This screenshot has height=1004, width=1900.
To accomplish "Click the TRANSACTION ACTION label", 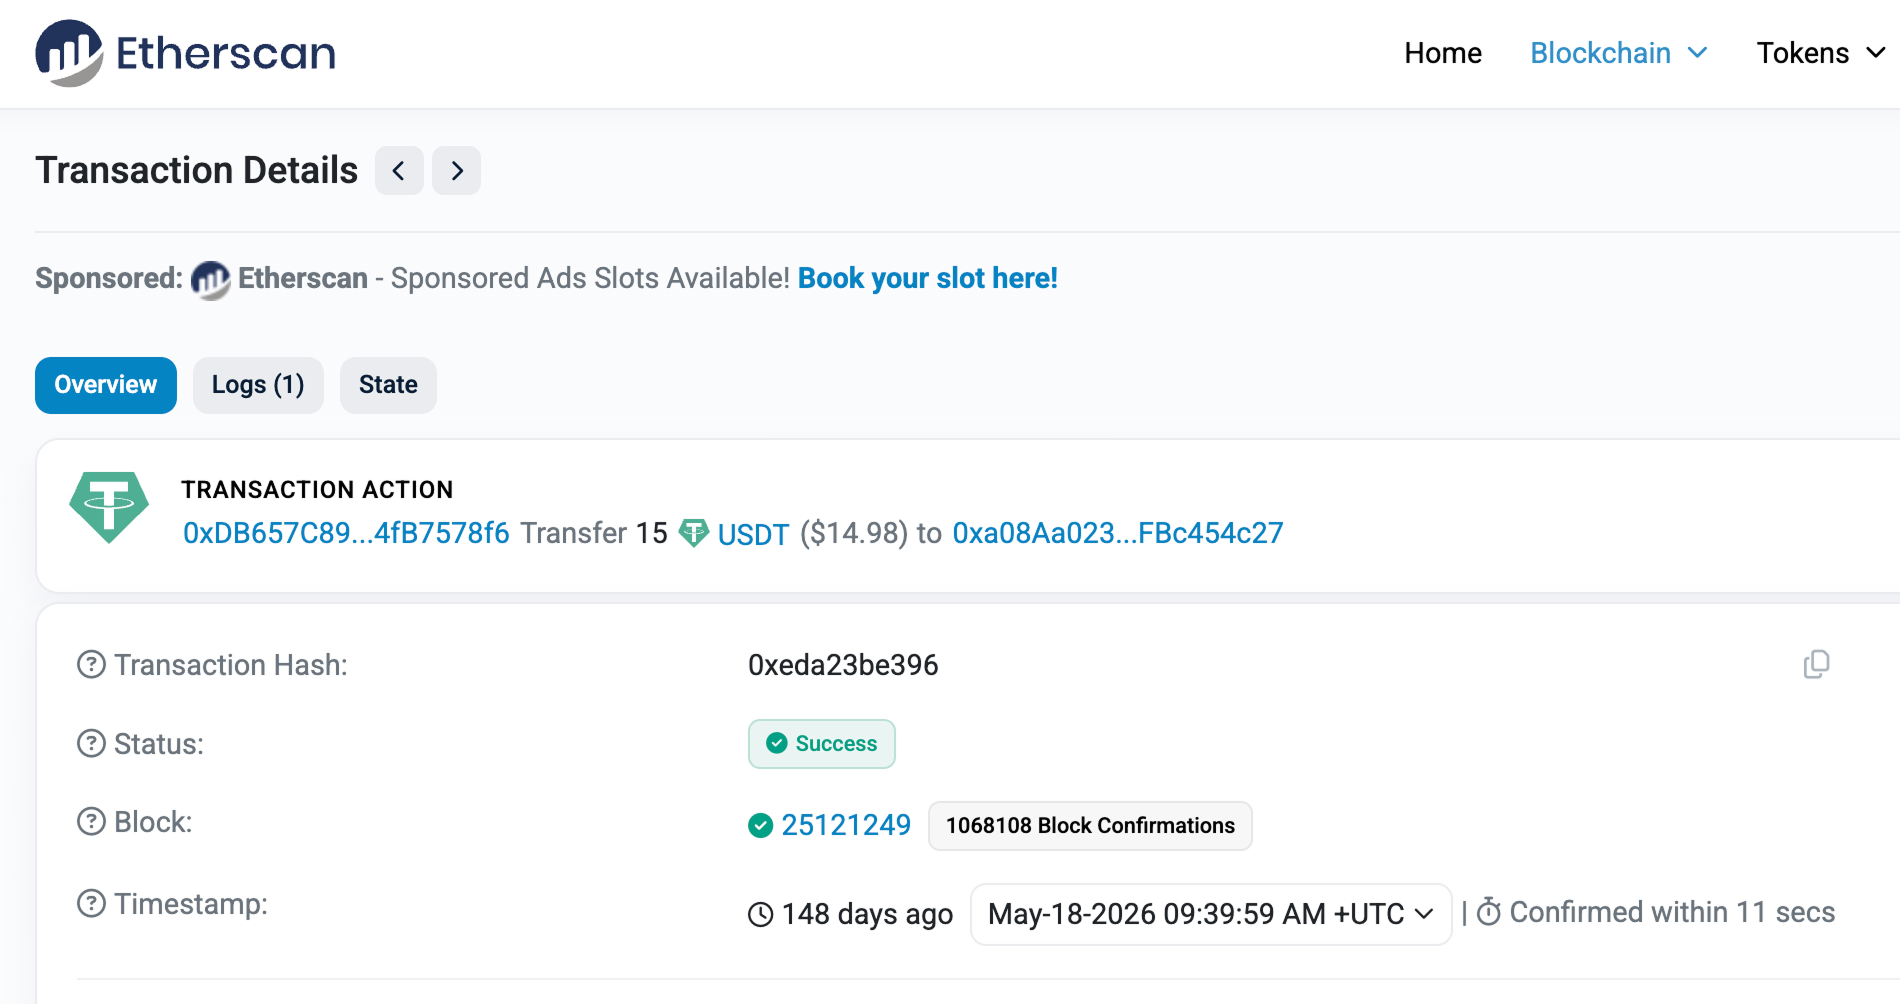I will click(x=317, y=489).
